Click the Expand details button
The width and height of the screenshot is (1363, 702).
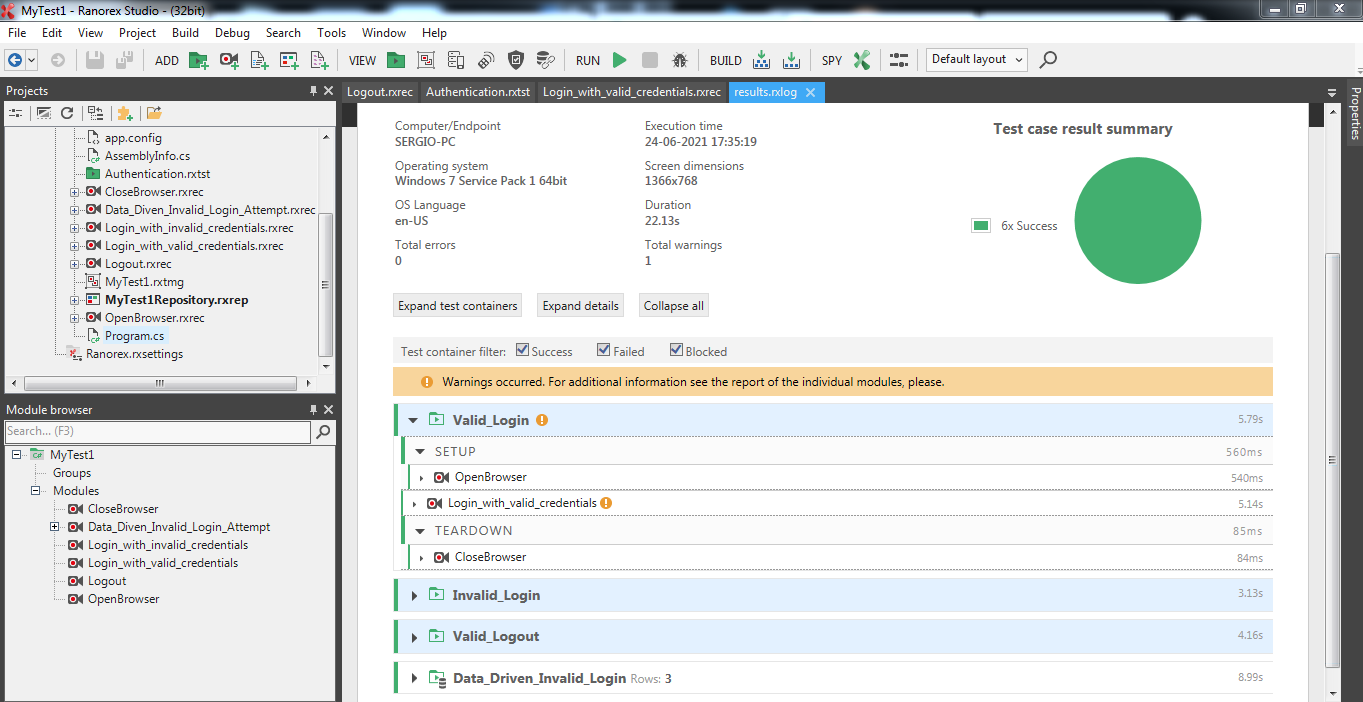click(x=581, y=306)
